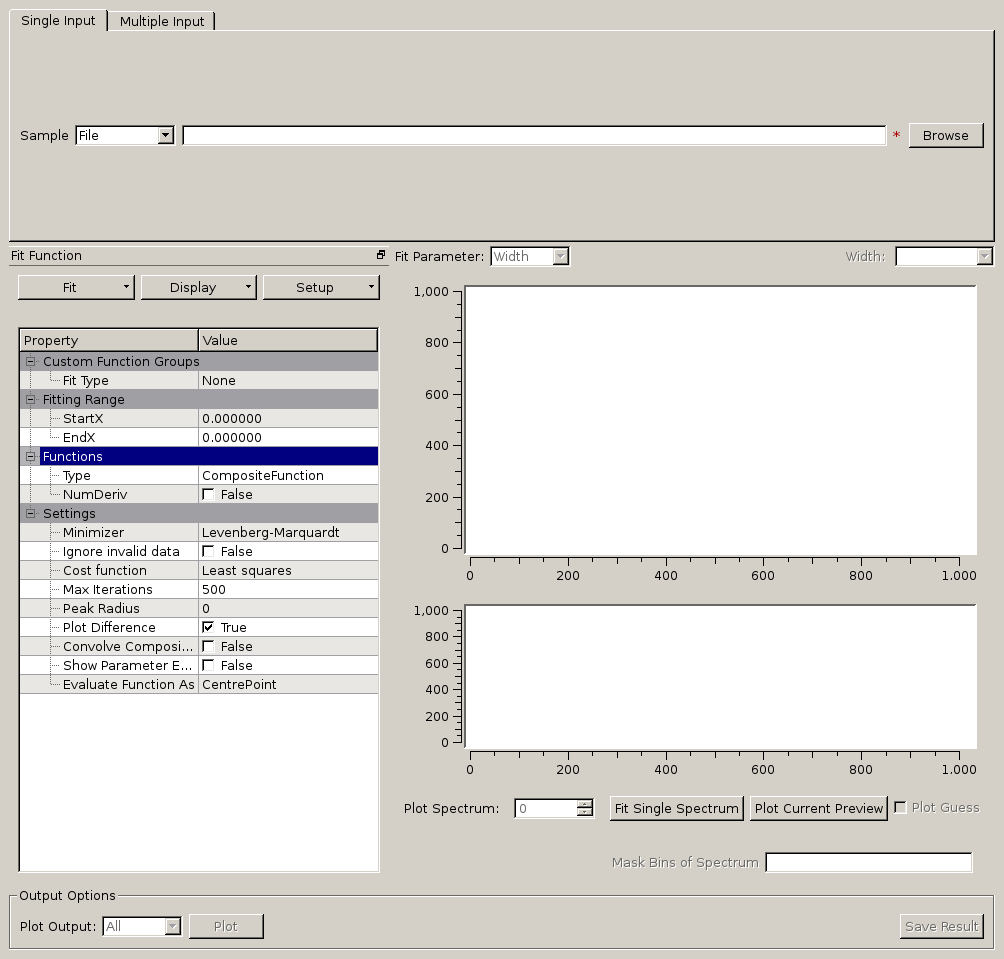
Task: Collapse the Functions tree section
Action: click(30, 457)
